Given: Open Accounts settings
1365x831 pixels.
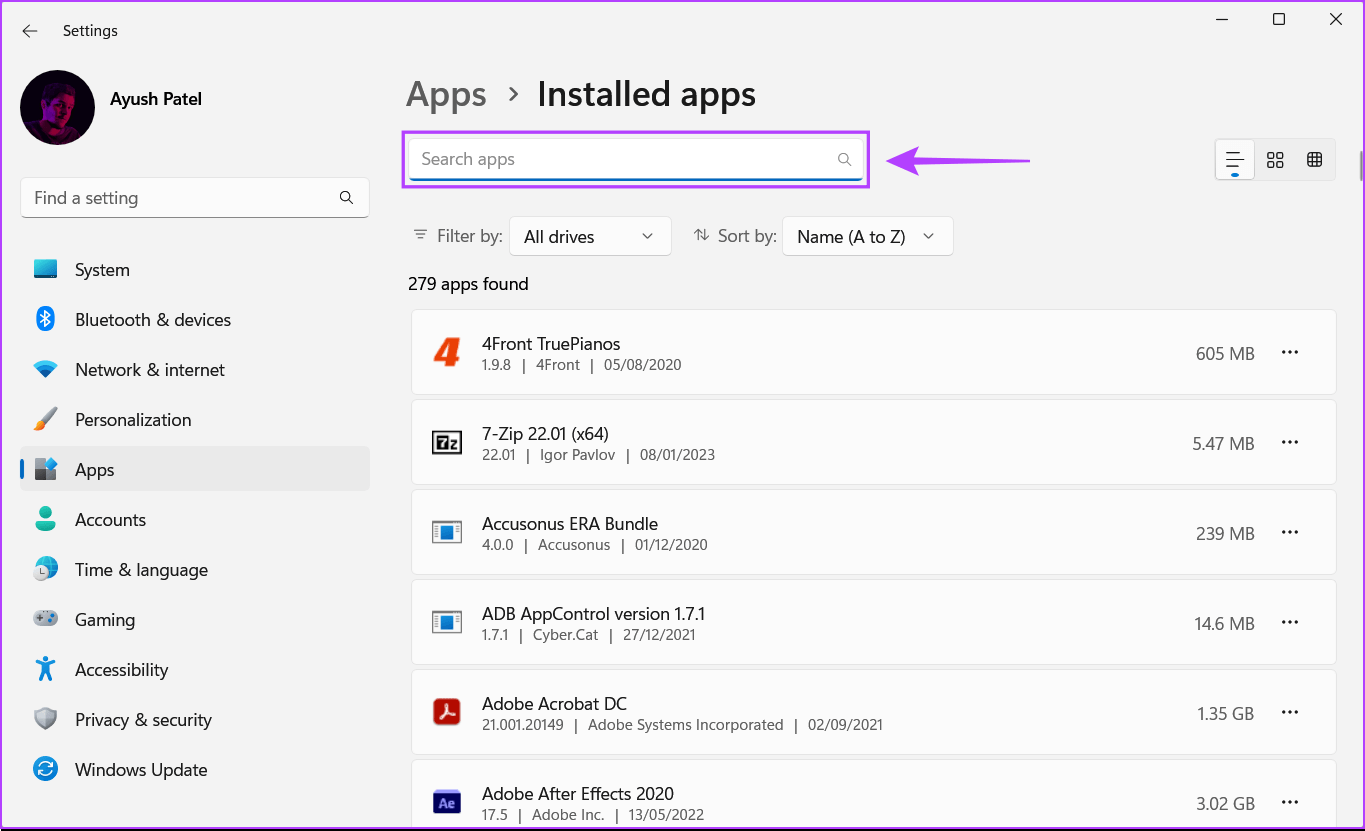Looking at the screenshot, I should 195,520.
